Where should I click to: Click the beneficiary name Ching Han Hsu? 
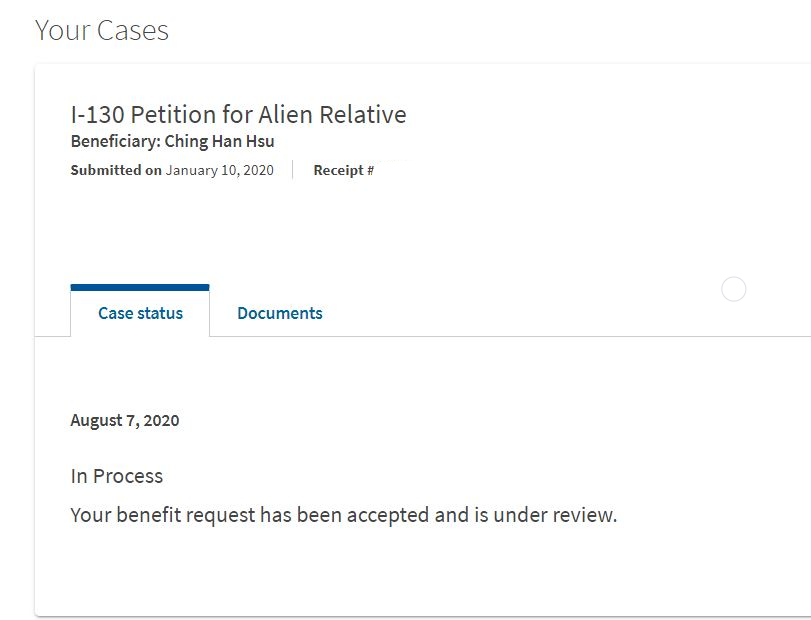219,141
